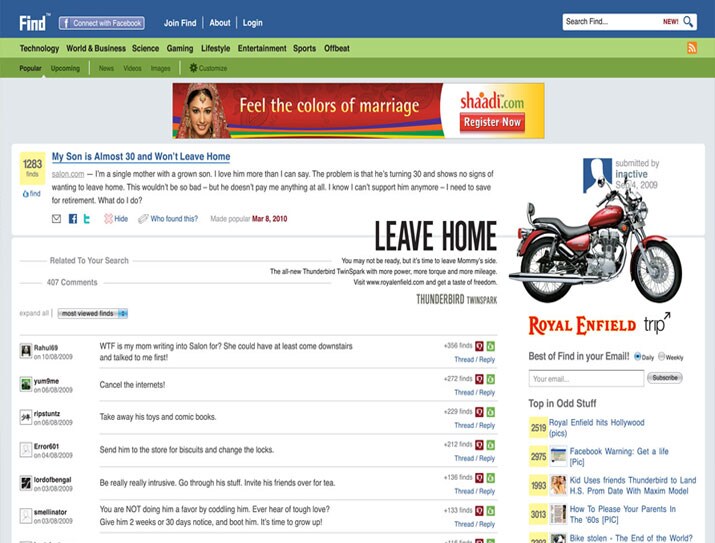Open the most viewed finds dropdown
Screen dimensions: 715x543
coord(93,313)
